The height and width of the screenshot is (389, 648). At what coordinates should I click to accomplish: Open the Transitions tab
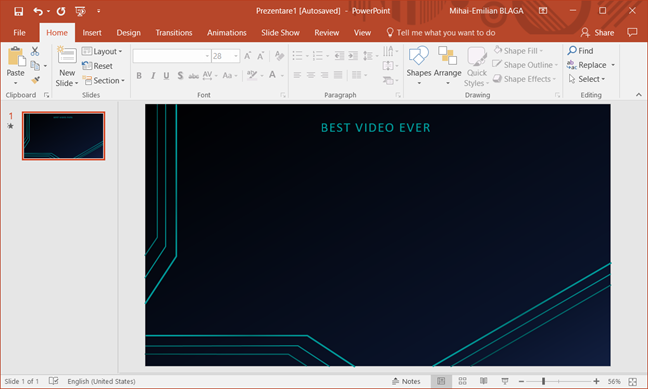(174, 33)
